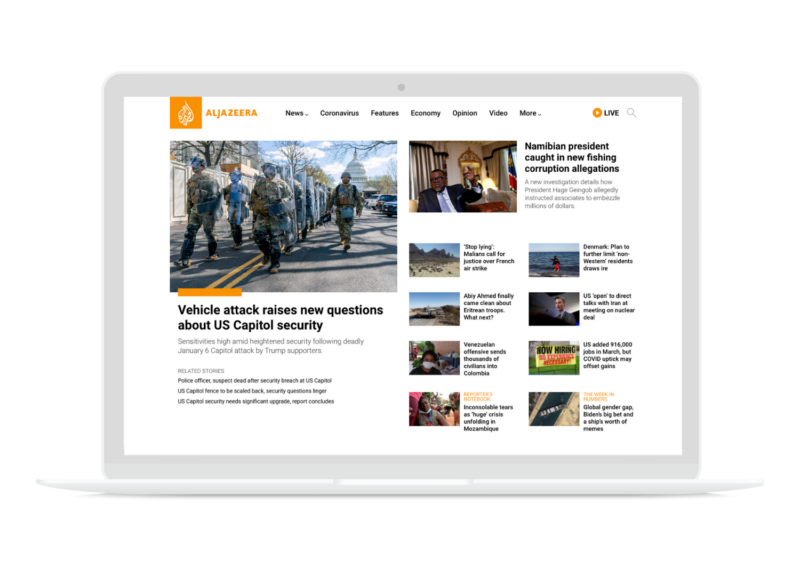The image size is (800, 576).
Task: Open the Economy menu item
Action: (425, 113)
